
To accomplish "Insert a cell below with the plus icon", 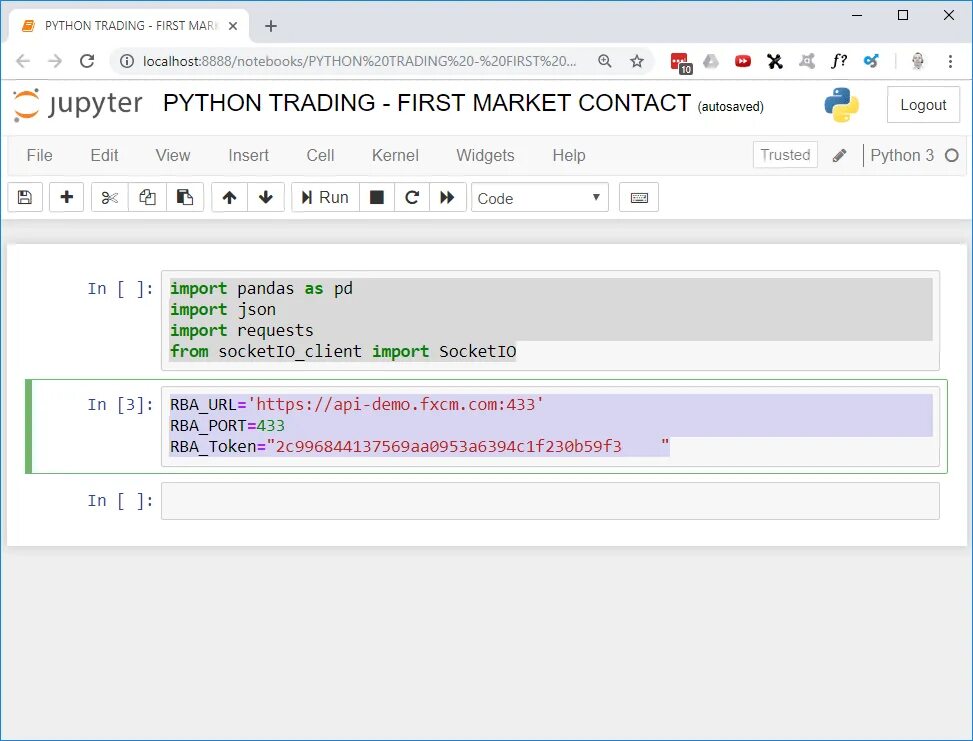I will pos(66,197).
